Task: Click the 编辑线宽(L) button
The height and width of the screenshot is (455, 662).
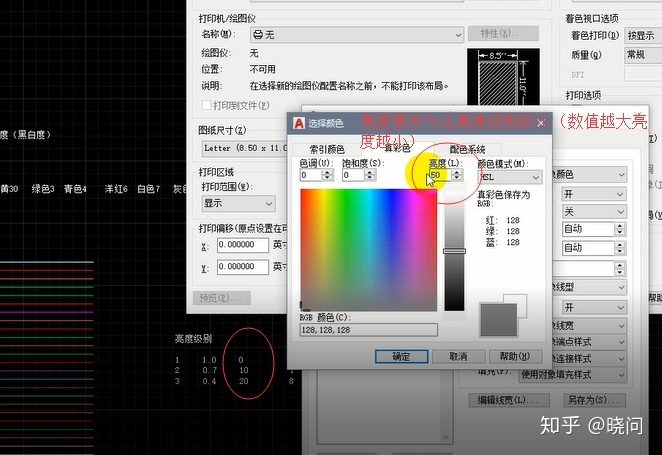Action: click(x=509, y=400)
